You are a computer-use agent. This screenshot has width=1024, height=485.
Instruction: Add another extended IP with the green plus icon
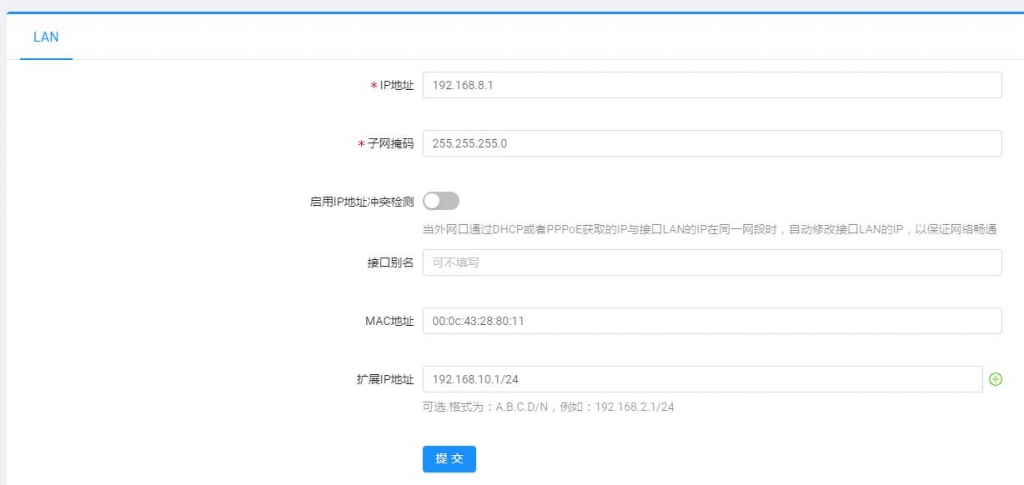click(995, 379)
